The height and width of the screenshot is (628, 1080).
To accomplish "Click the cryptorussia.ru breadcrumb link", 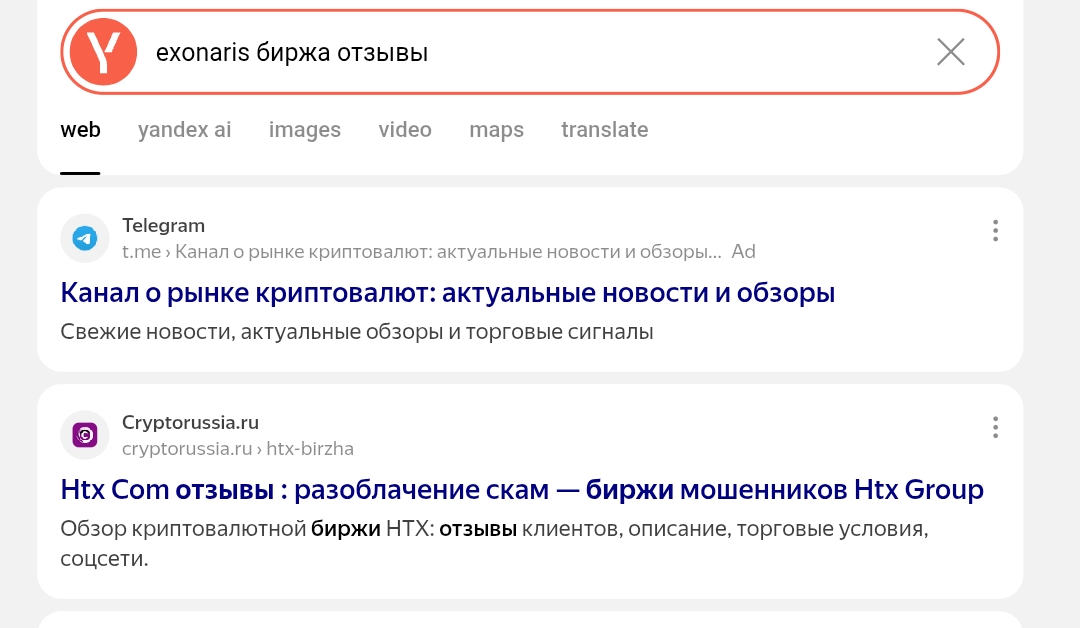I will (x=186, y=448).
